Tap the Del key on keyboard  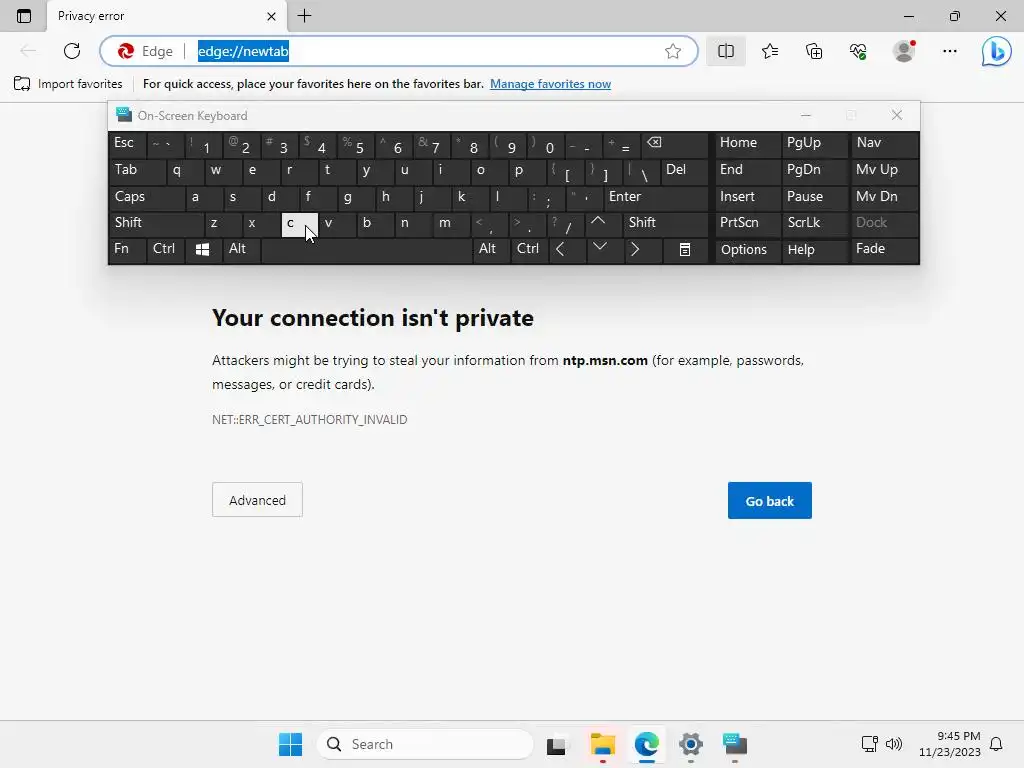[x=684, y=170]
